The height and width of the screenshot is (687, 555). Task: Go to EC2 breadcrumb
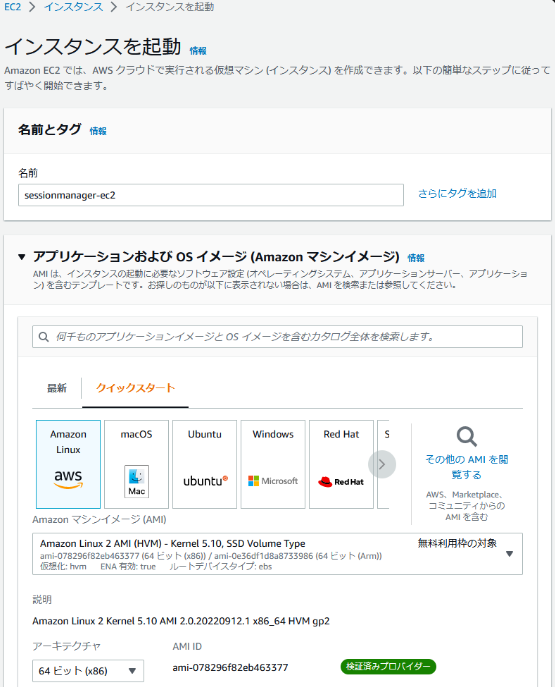13,7
